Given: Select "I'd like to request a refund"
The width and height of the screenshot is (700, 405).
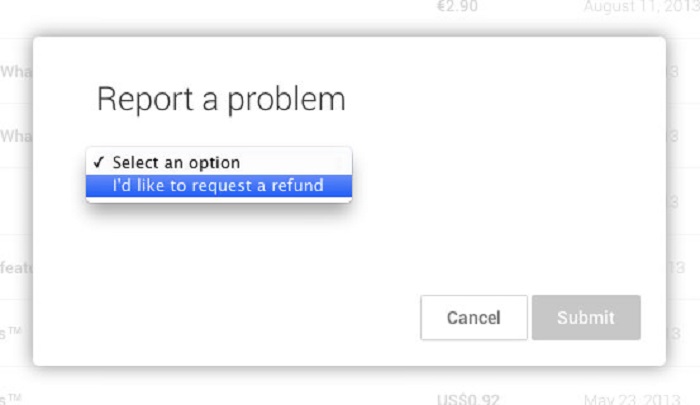Looking at the screenshot, I should click(x=219, y=185).
